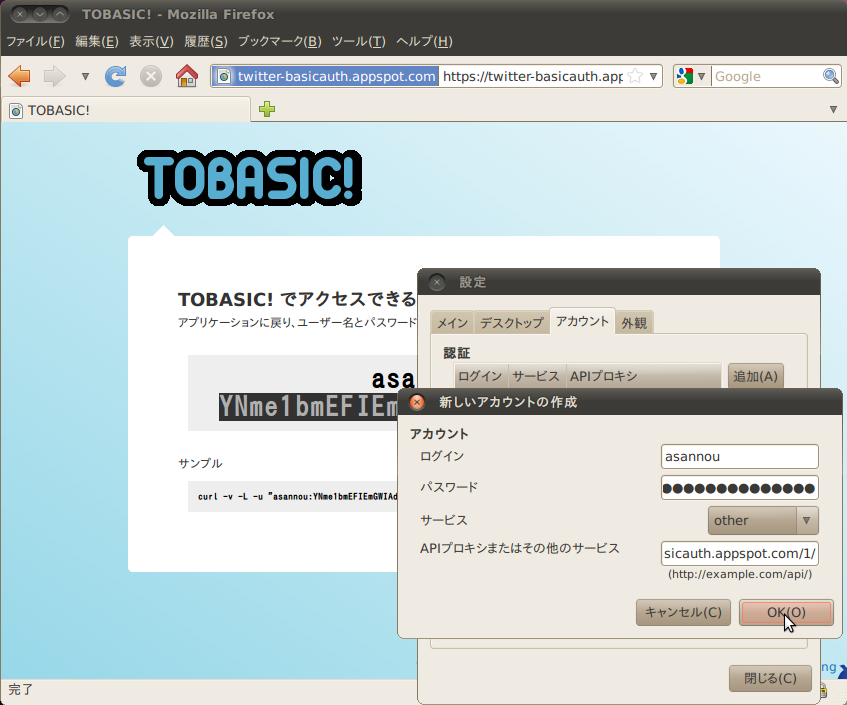Viewport: 847px width, 705px height.
Task: Open the ツール(T) menu
Action: click(359, 42)
